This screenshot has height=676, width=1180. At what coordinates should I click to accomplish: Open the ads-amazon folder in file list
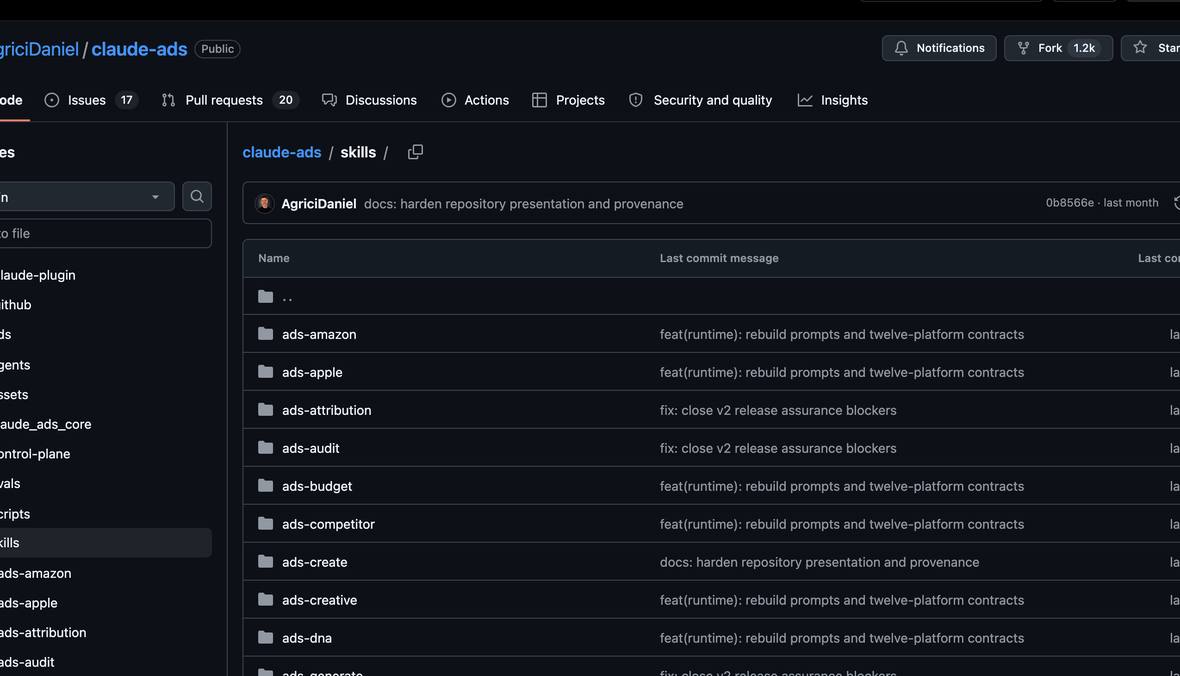pyautogui.click(x=319, y=334)
